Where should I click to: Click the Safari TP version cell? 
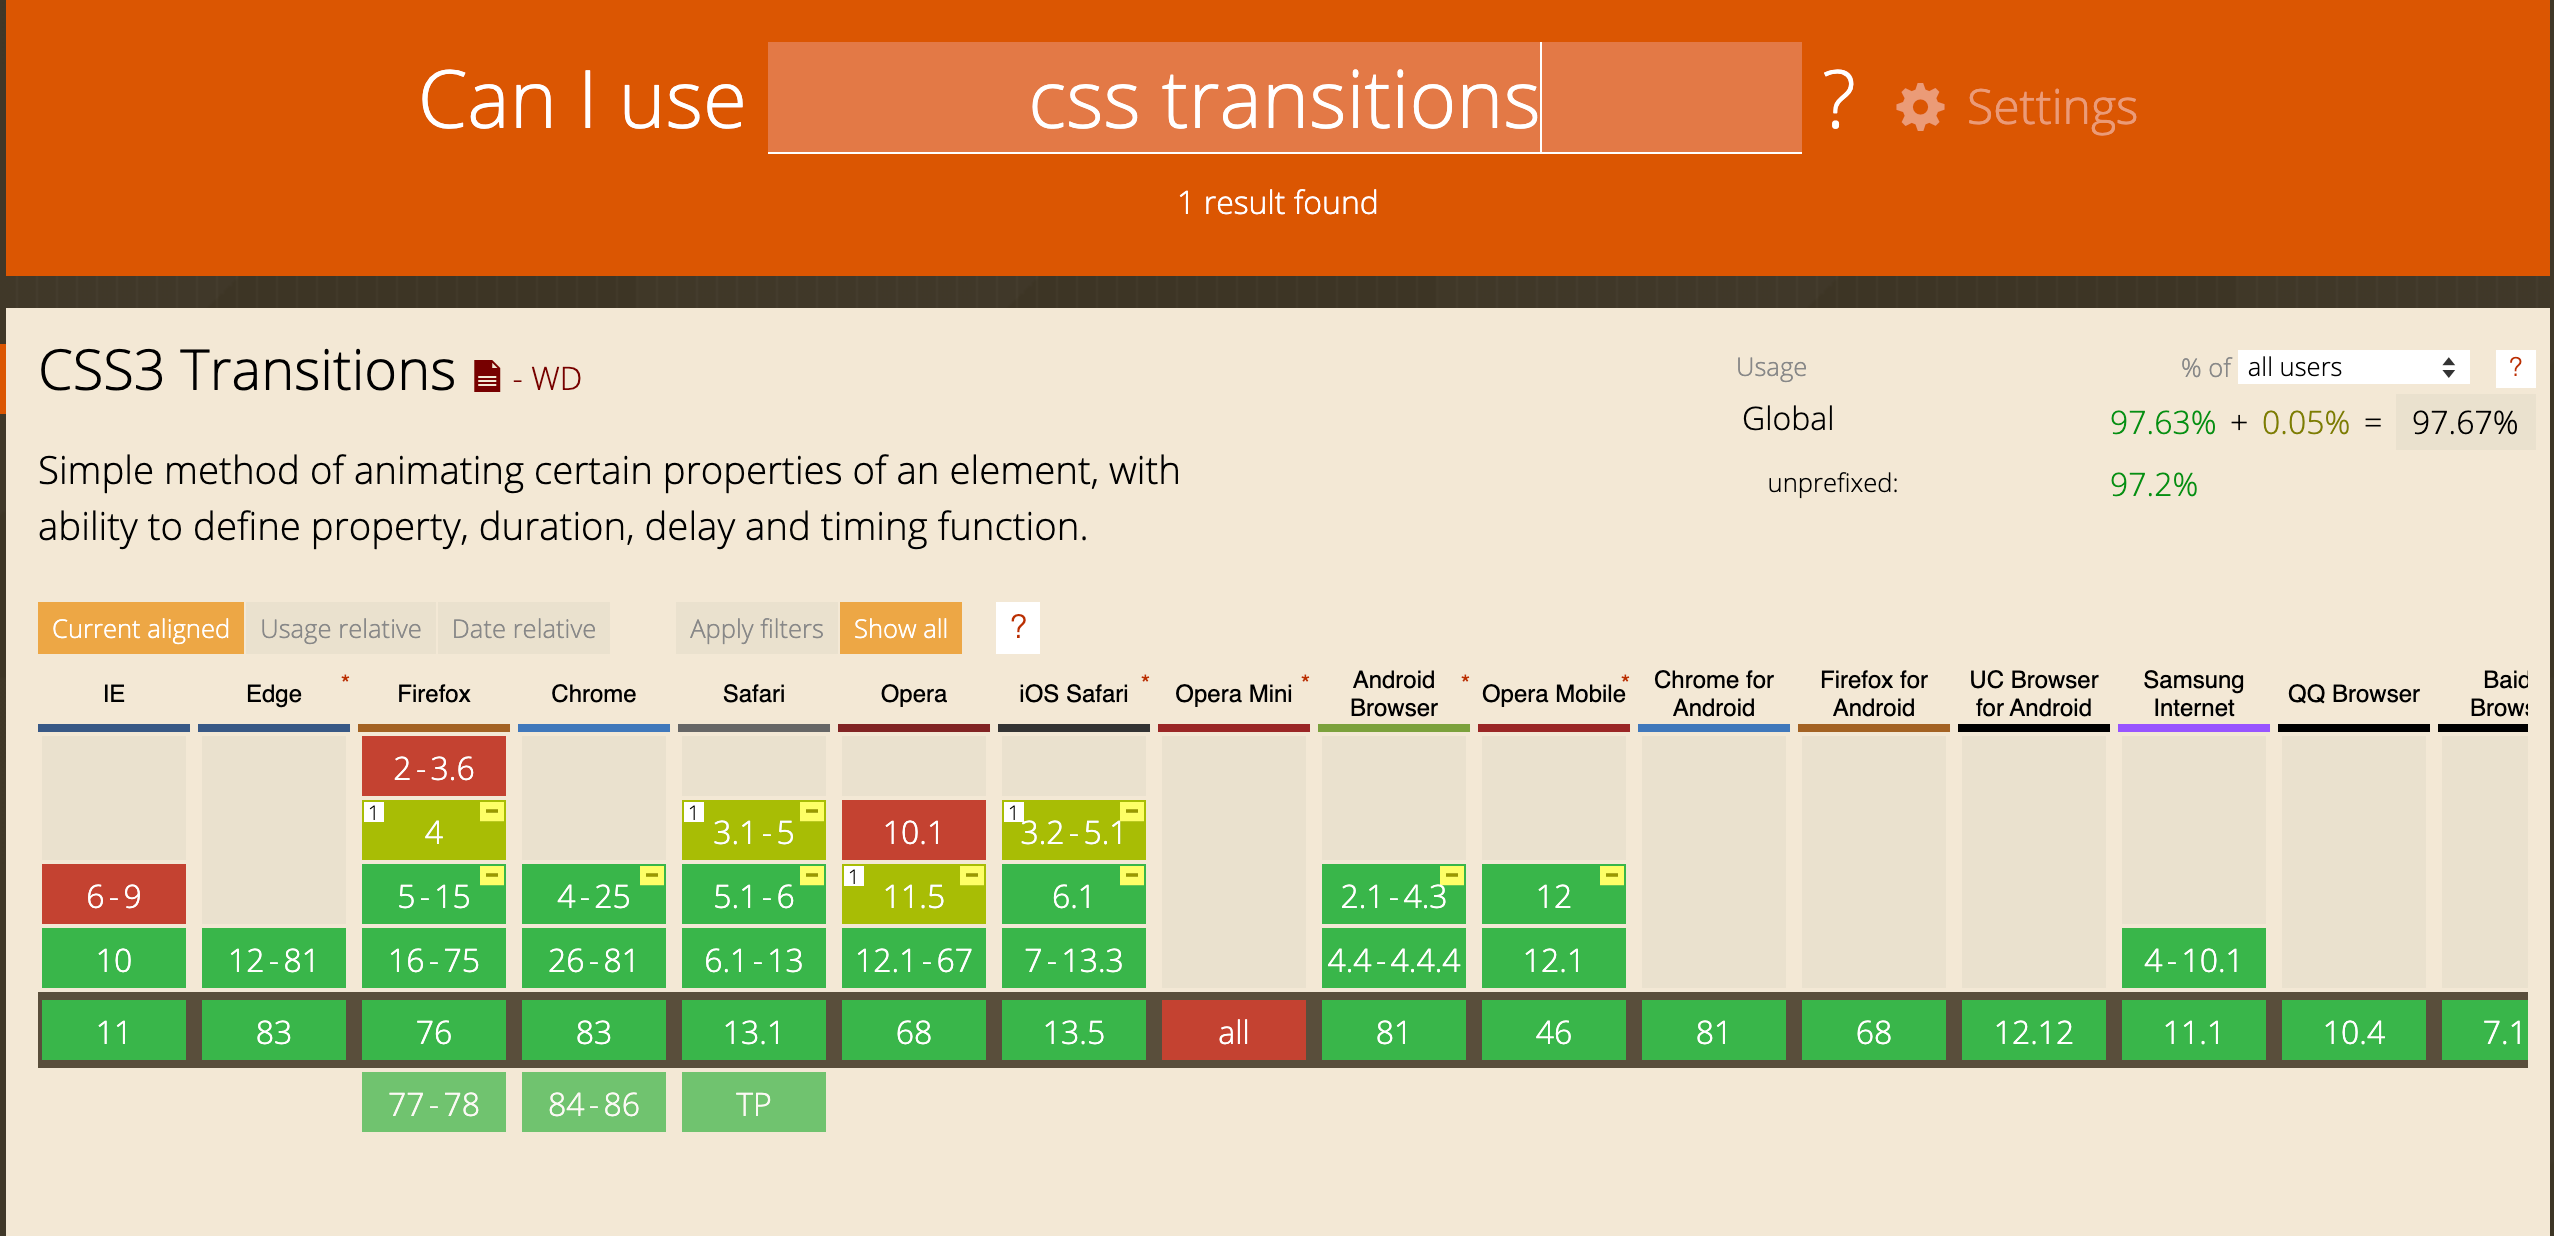tap(753, 1103)
